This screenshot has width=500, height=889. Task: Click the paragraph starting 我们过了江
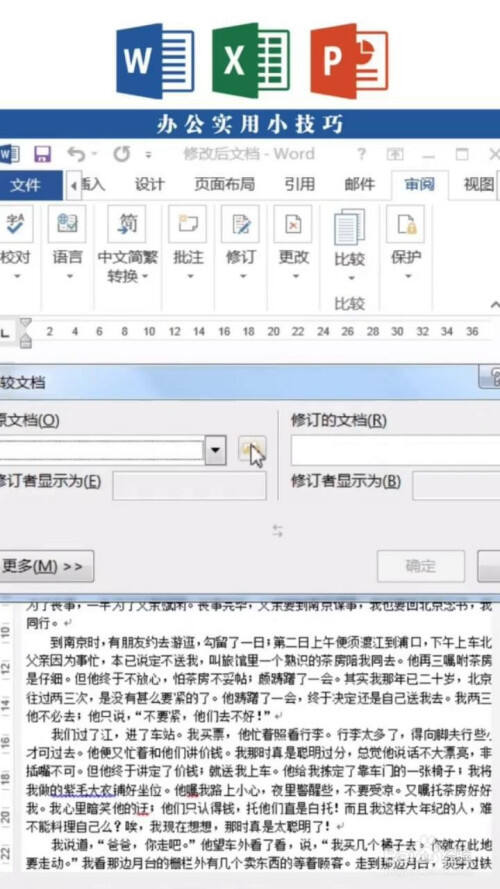[x=259, y=780]
